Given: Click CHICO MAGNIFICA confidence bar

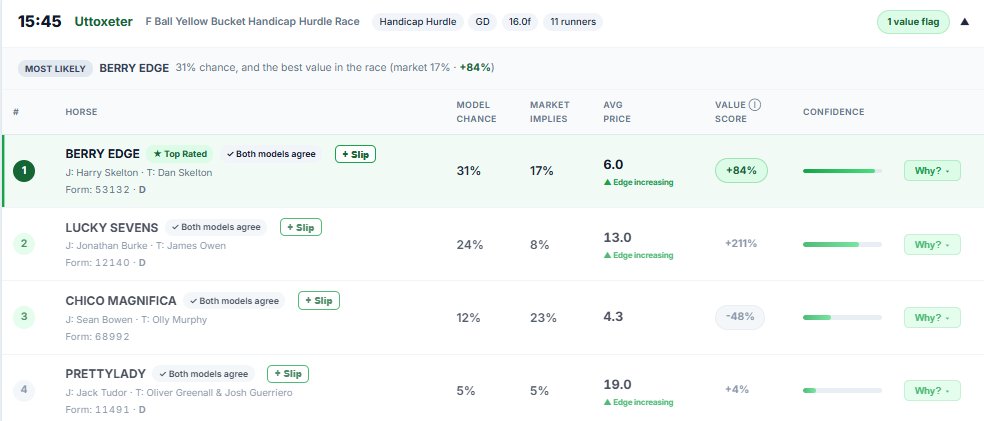Looking at the screenshot, I should (842, 317).
